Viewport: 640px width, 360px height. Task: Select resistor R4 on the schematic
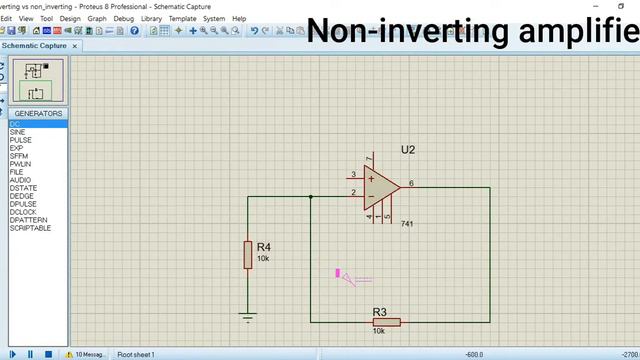[x=248, y=255]
